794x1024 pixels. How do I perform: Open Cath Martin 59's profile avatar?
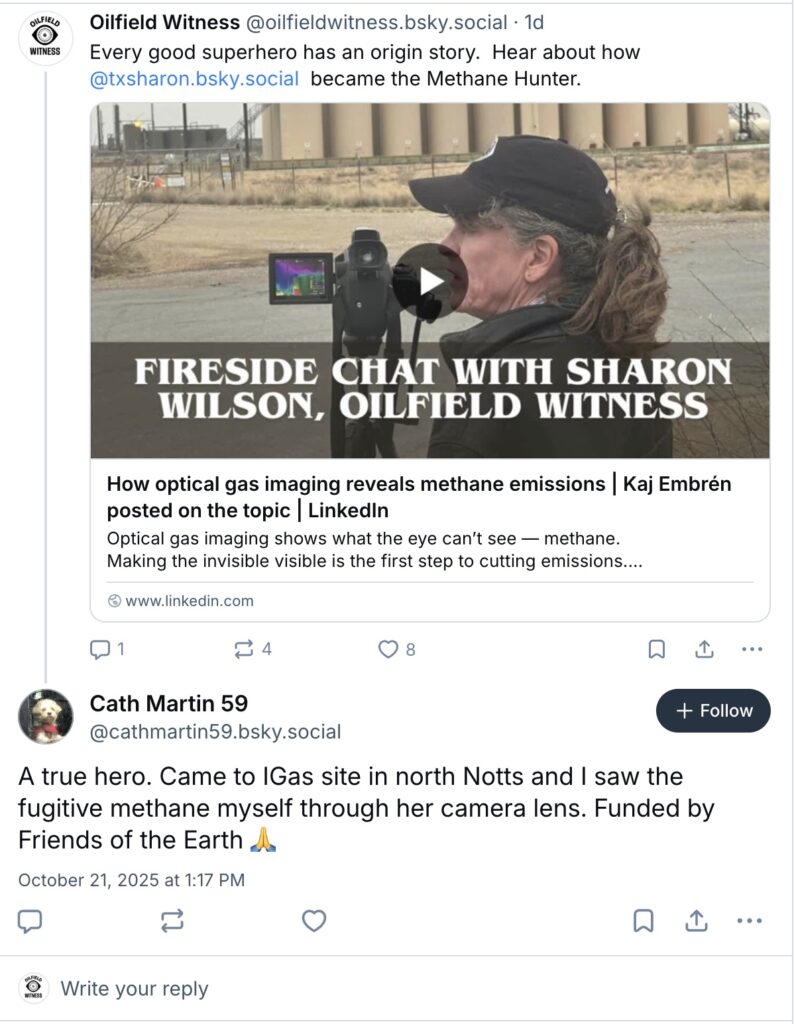45,717
